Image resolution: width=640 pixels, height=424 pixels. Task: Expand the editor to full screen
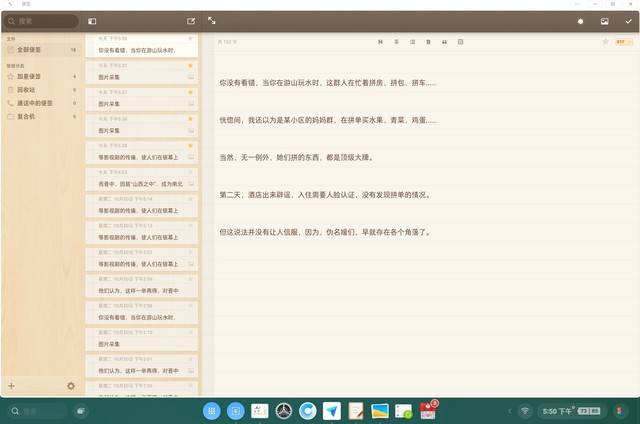[x=212, y=20]
